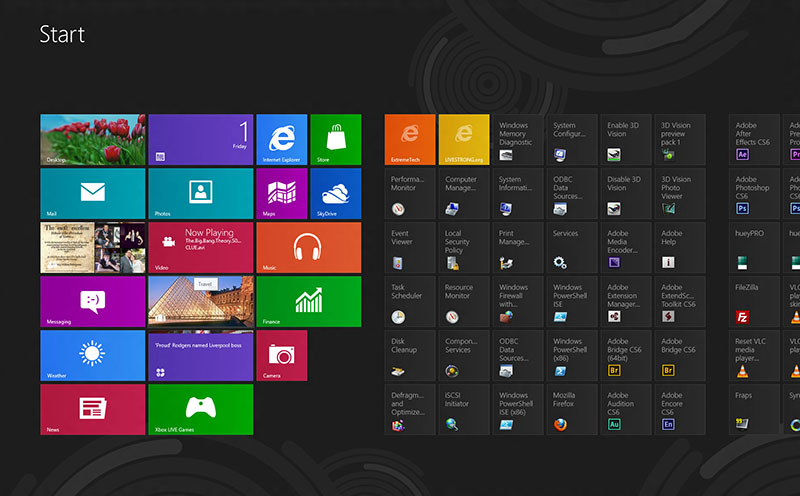Image resolution: width=800 pixels, height=496 pixels.
Task: Open the Task Scheduler tile
Action: click(x=410, y=302)
